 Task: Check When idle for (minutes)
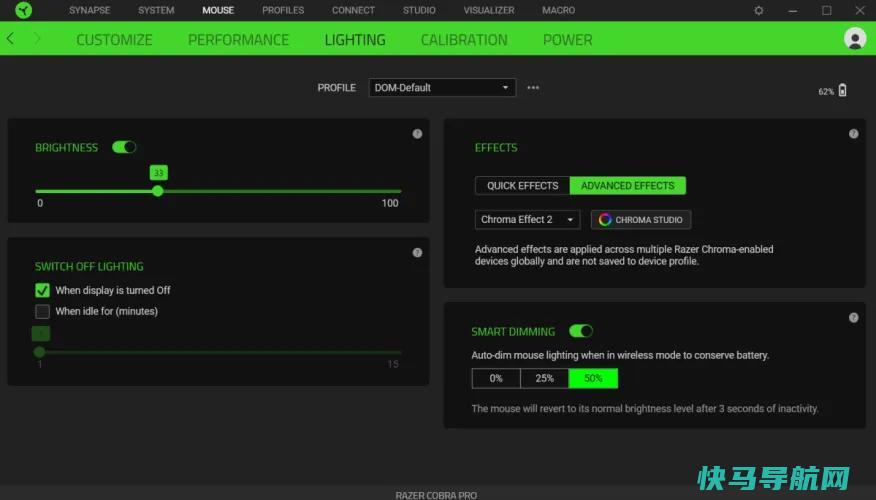[x=42, y=311]
